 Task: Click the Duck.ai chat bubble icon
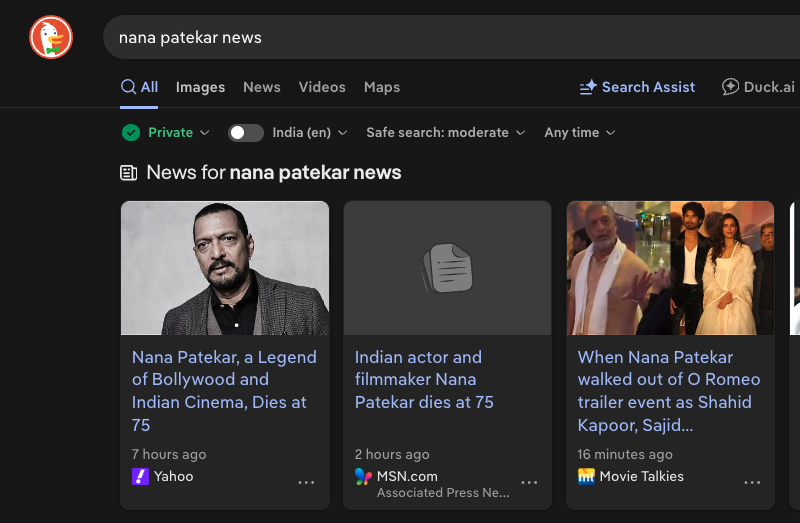730,87
